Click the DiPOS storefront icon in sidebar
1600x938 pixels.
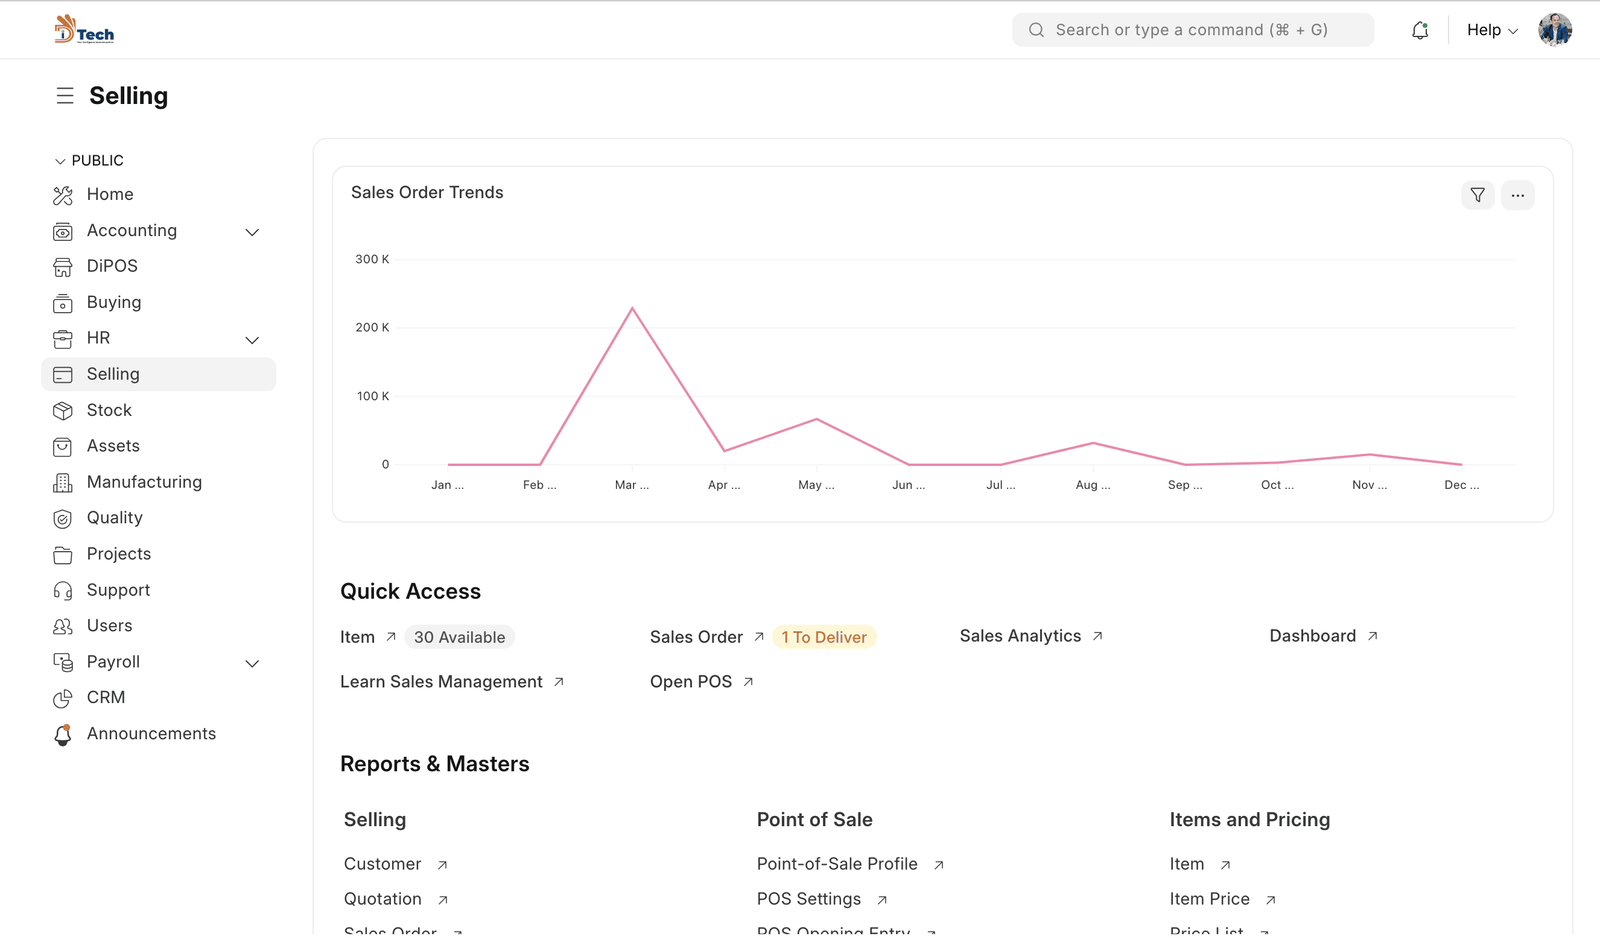63,267
